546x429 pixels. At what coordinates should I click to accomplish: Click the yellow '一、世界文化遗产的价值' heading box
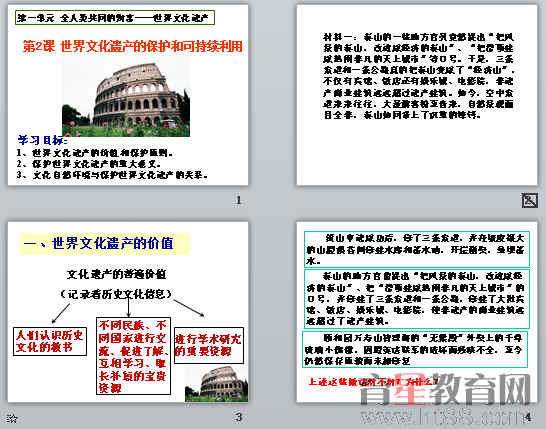tap(105, 243)
